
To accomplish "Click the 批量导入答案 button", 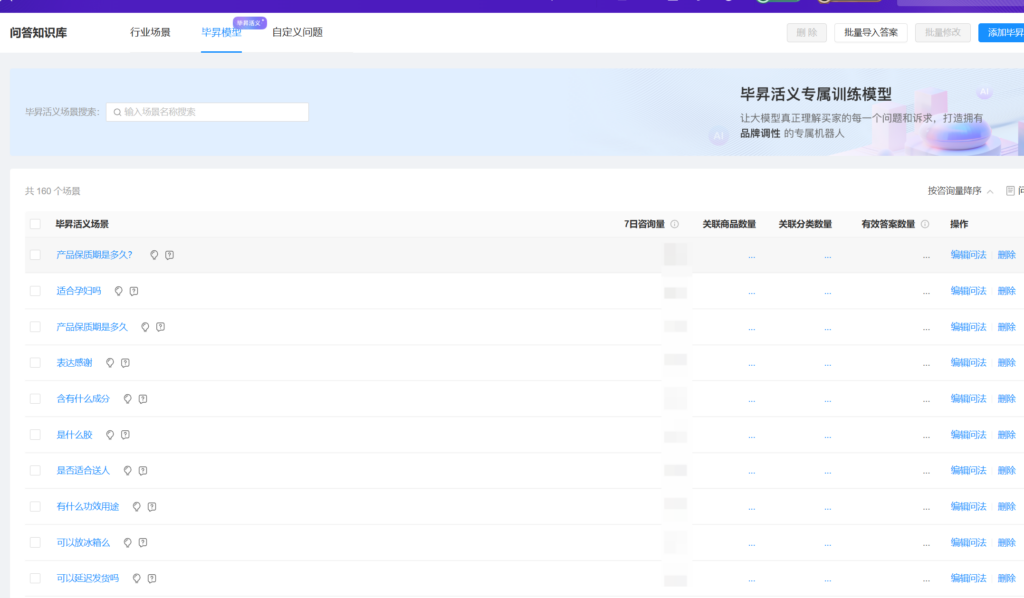I will pyautogui.click(x=871, y=32).
